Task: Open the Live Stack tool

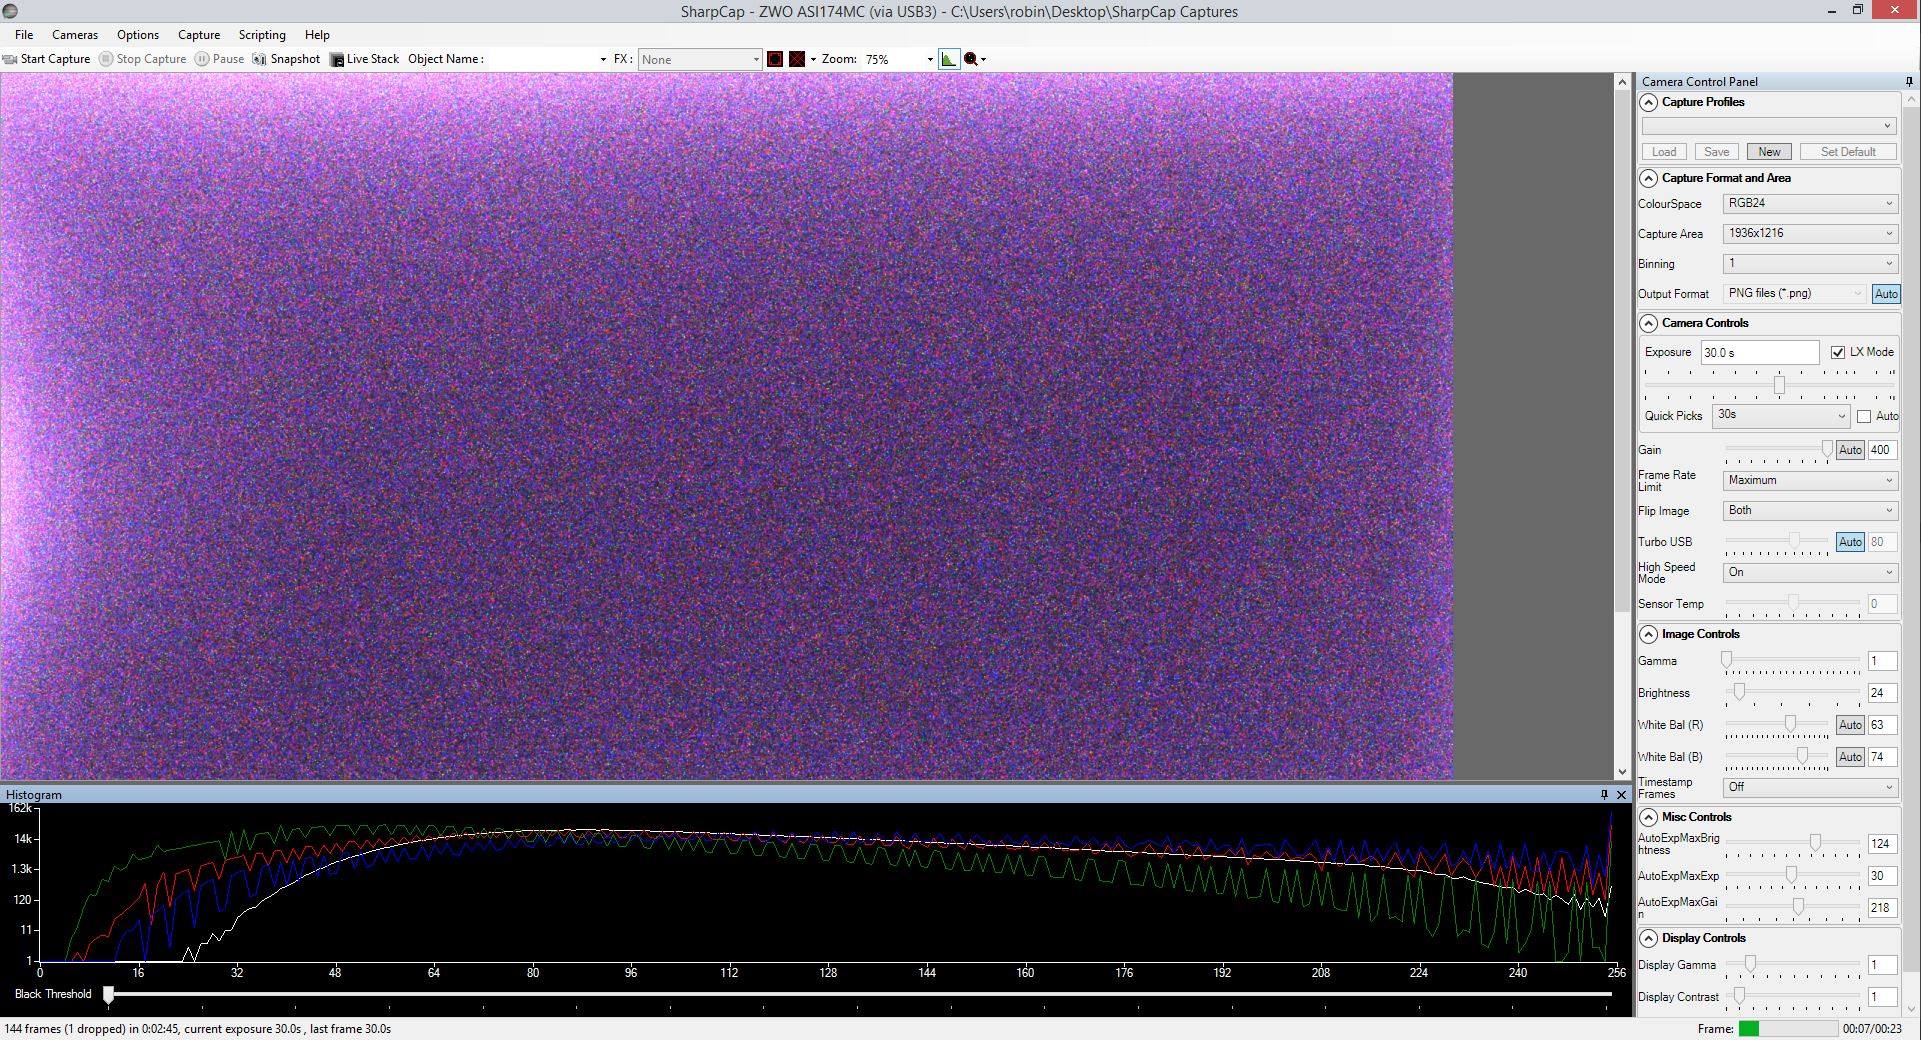Action: 365,59
